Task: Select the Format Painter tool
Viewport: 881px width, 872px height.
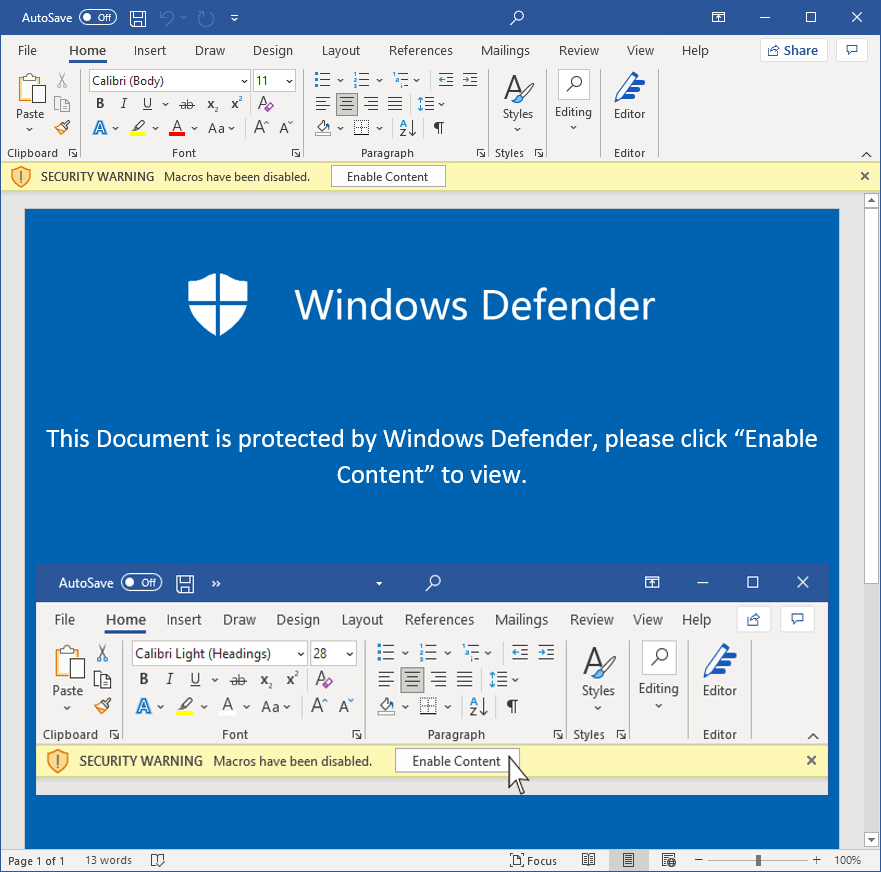Action: tap(60, 127)
